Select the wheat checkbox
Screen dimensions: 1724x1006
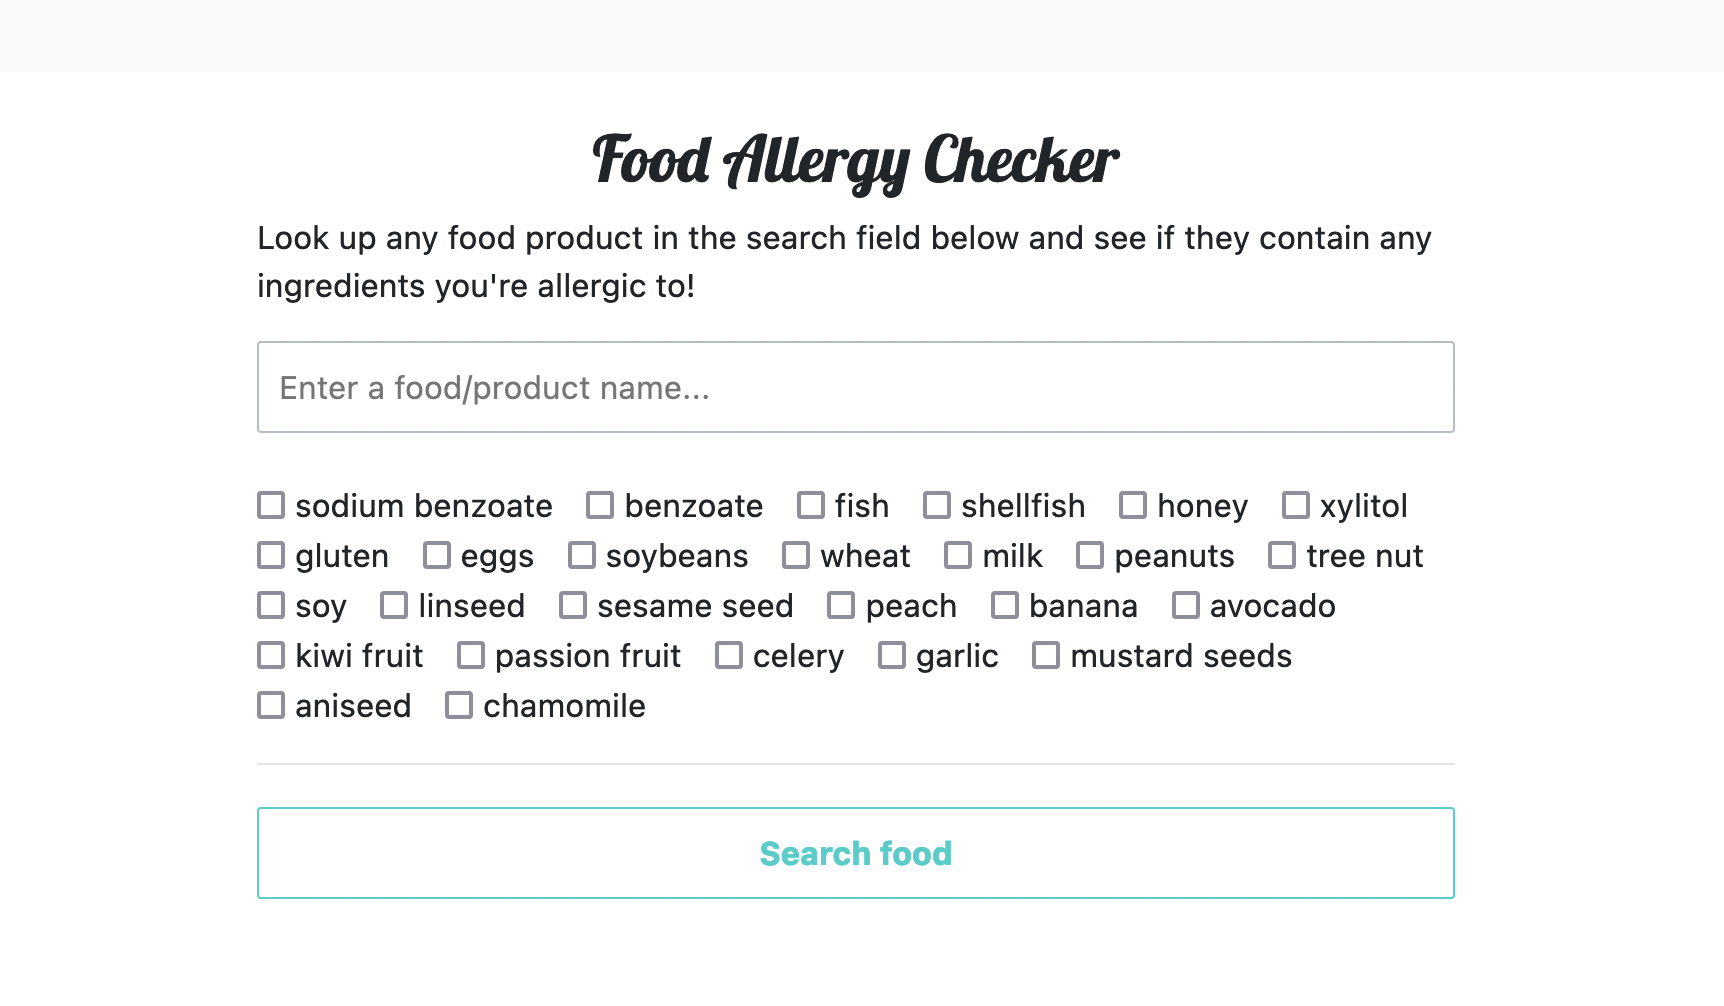tap(796, 555)
